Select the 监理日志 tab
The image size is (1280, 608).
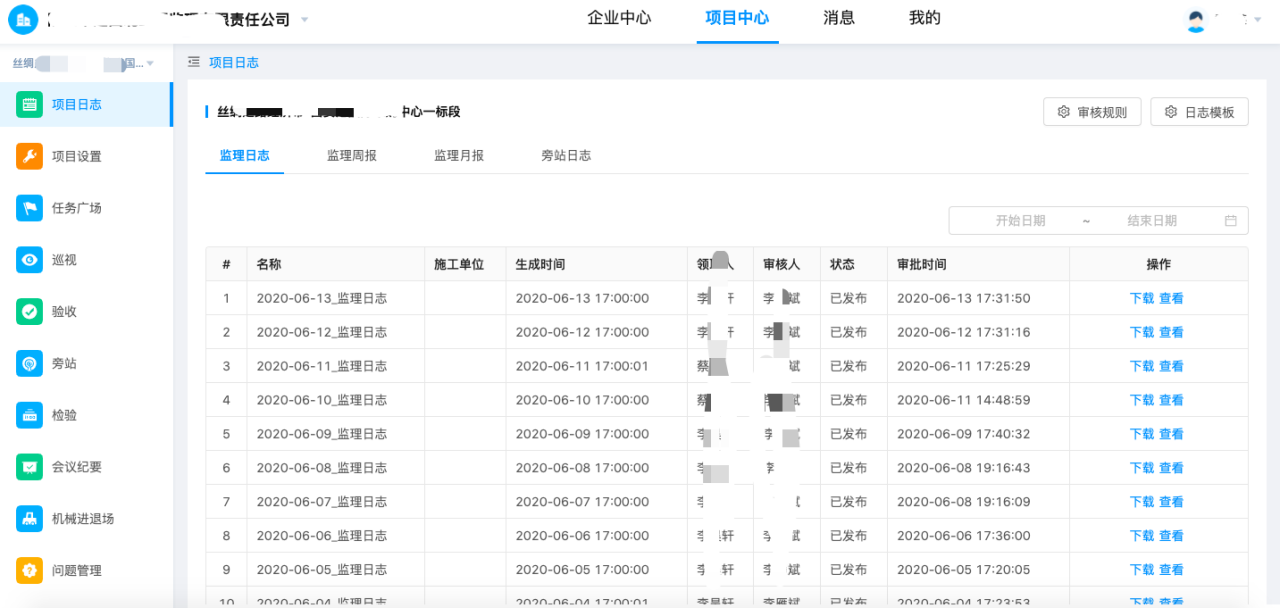[x=245, y=156]
